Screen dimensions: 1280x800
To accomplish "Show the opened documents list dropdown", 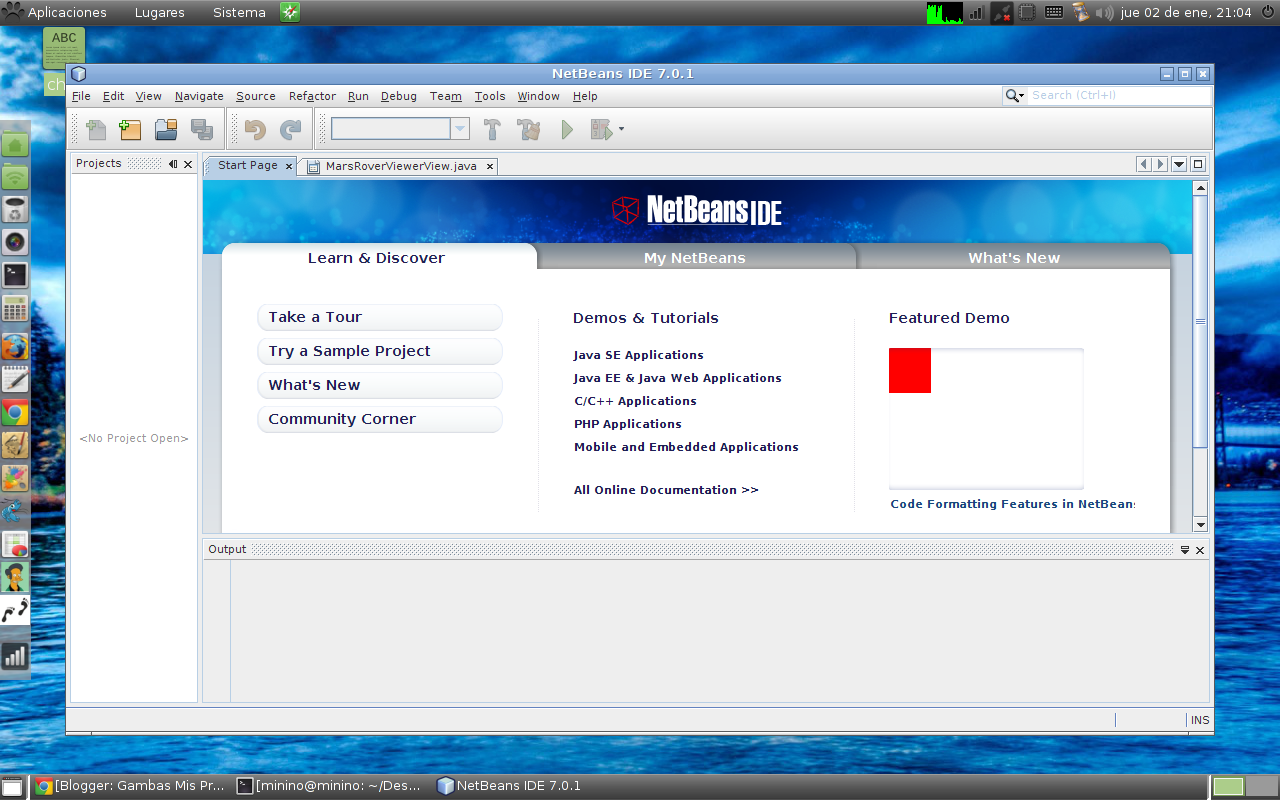I will tap(1179, 164).
